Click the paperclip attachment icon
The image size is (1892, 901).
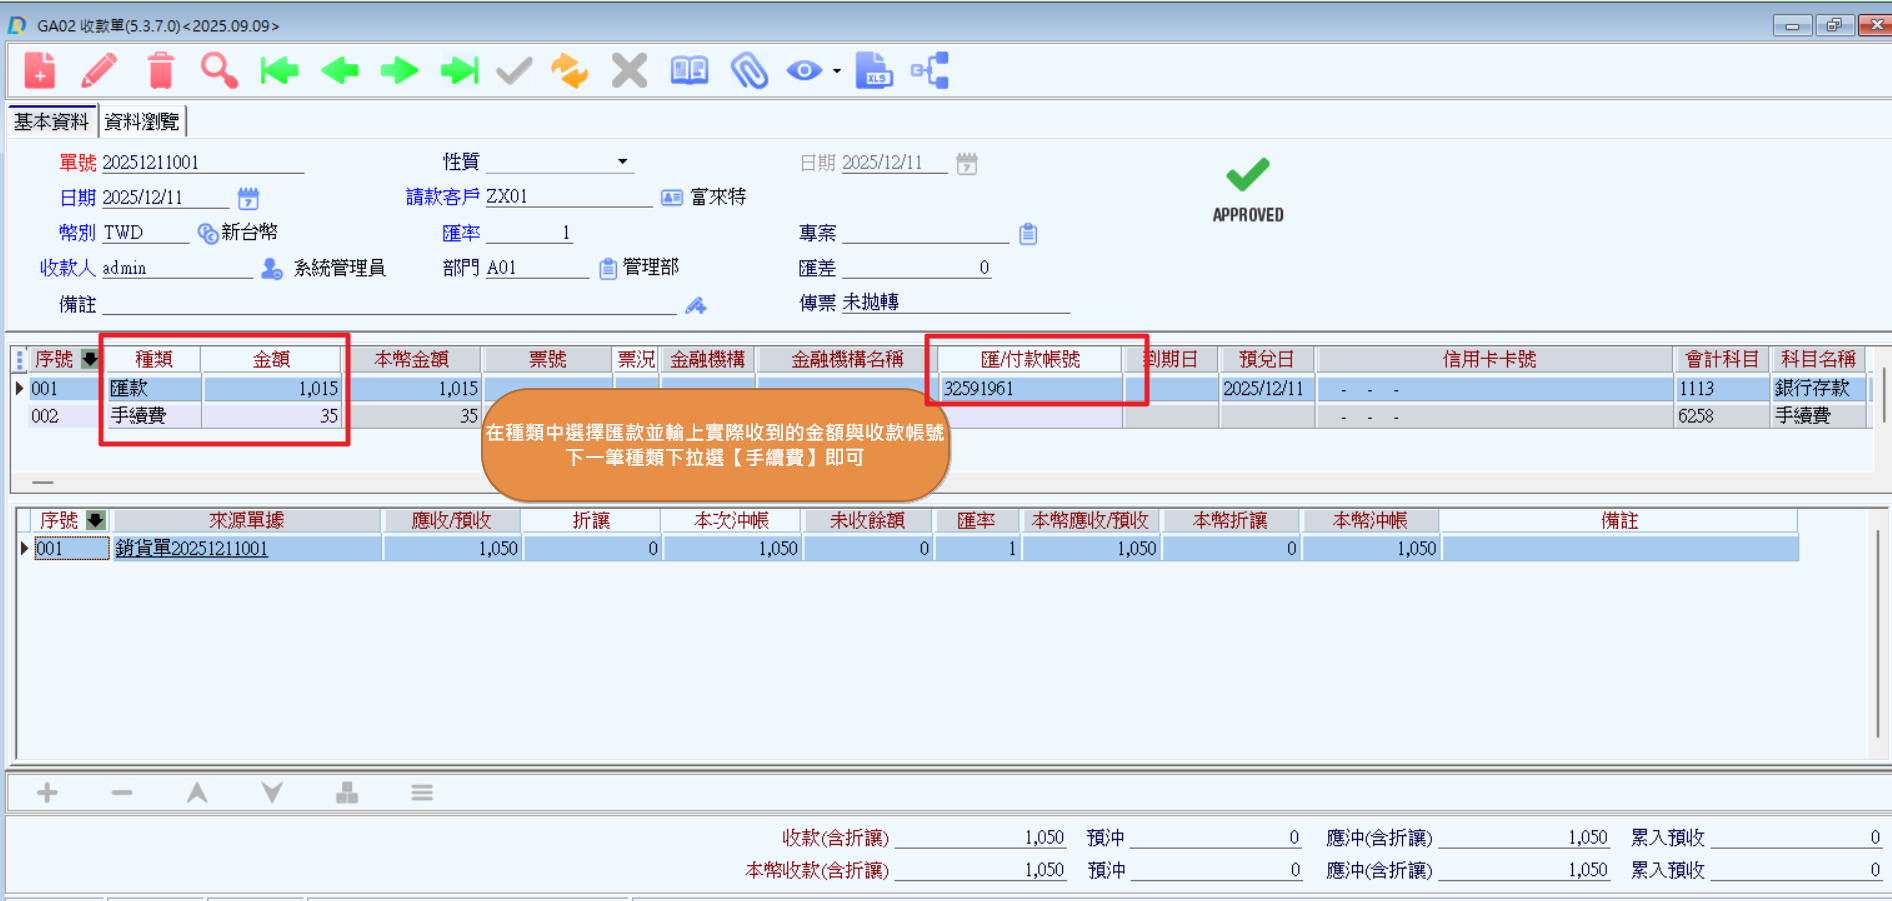click(749, 71)
